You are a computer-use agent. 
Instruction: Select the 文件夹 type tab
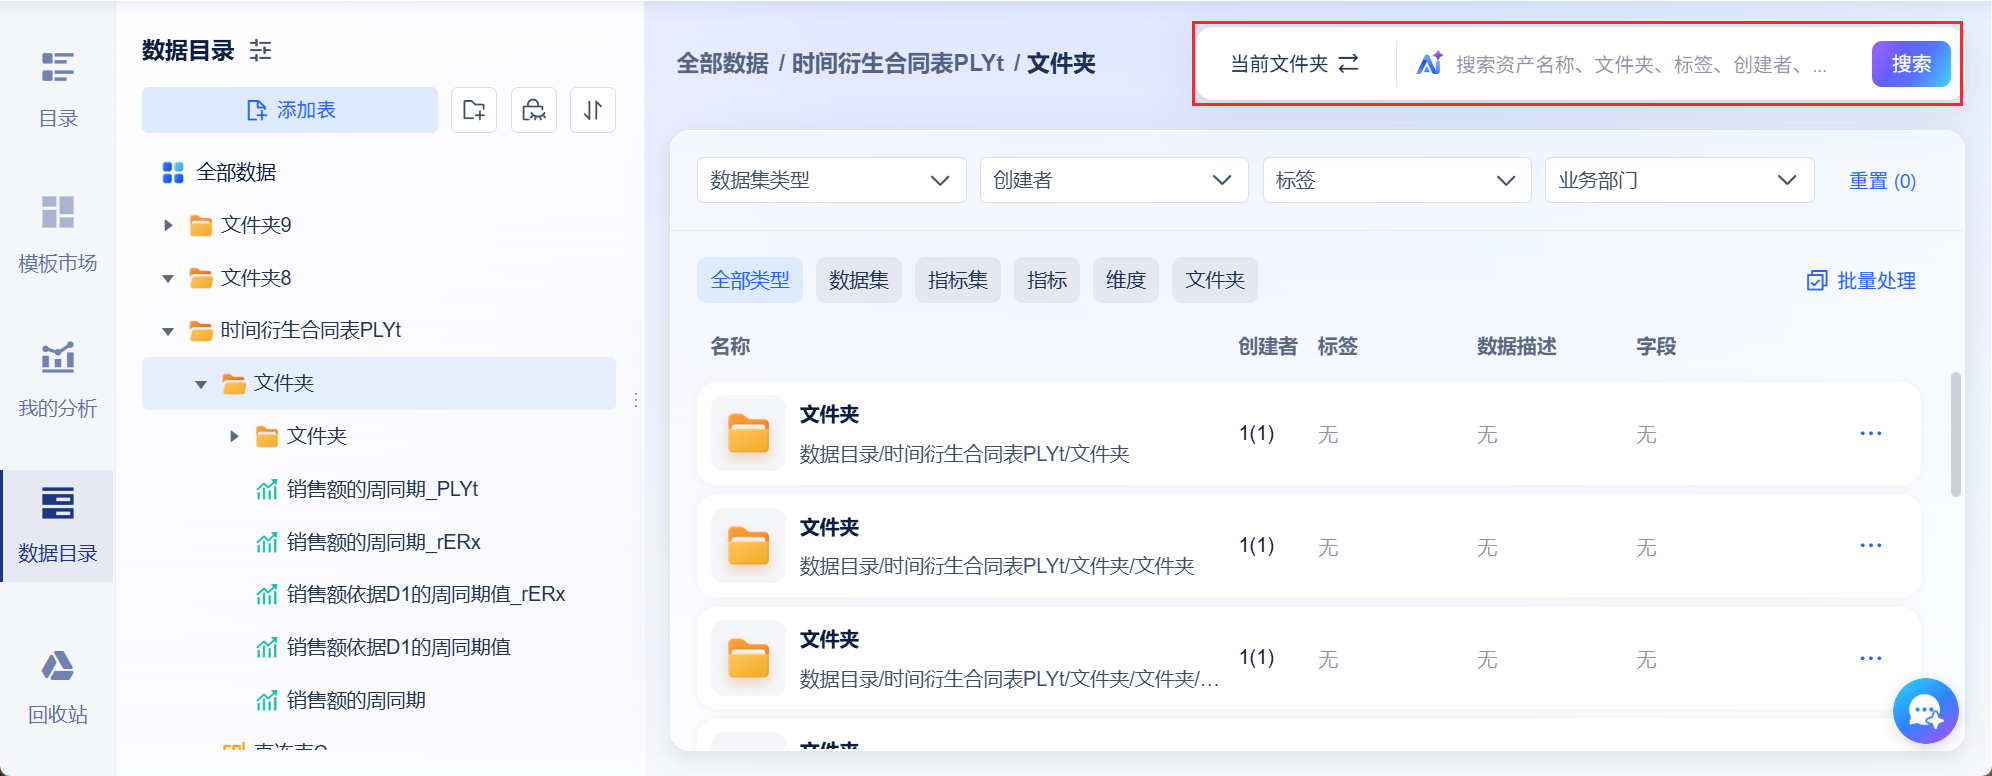[1215, 280]
